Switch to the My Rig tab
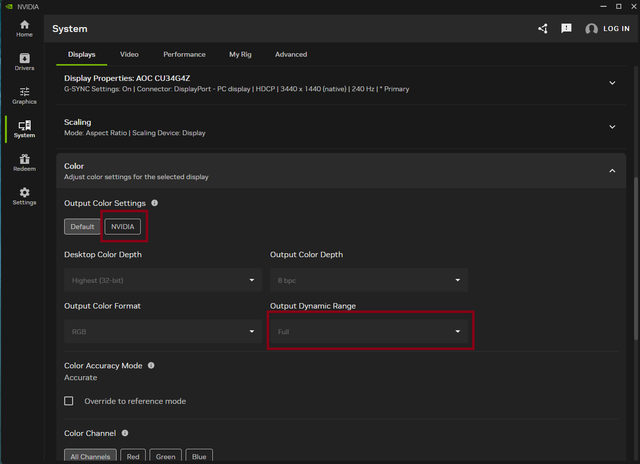This screenshot has width=640, height=464. point(240,54)
